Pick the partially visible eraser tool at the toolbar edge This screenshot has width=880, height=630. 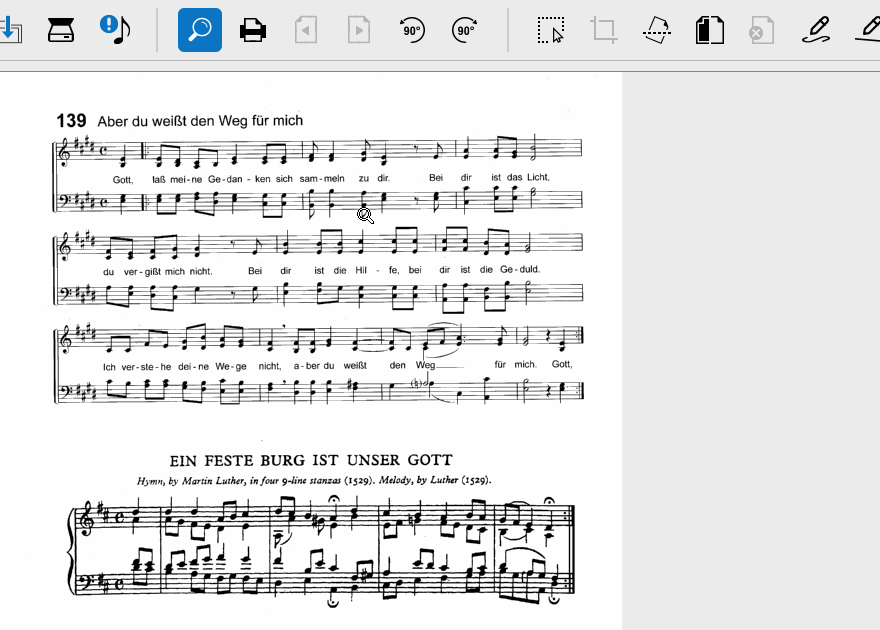click(869, 30)
